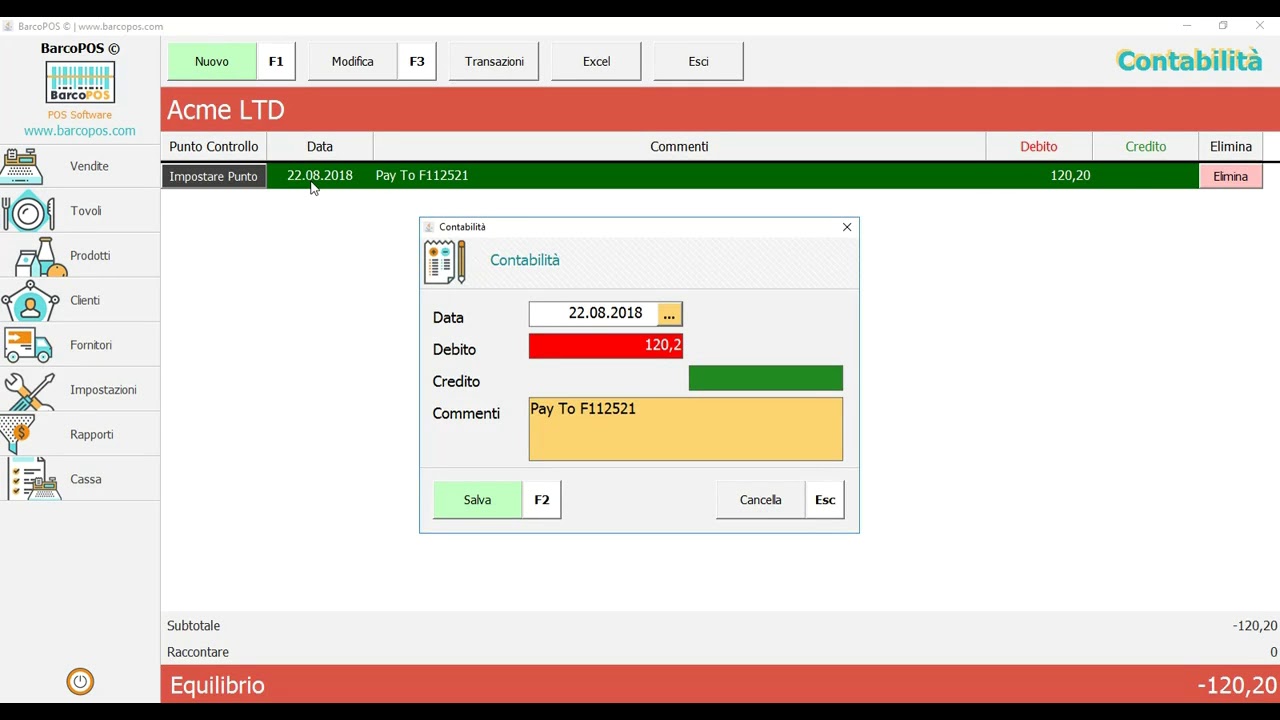The height and width of the screenshot is (720, 1280).
Task: Click Impostare Punto in the row
Action: click(214, 176)
